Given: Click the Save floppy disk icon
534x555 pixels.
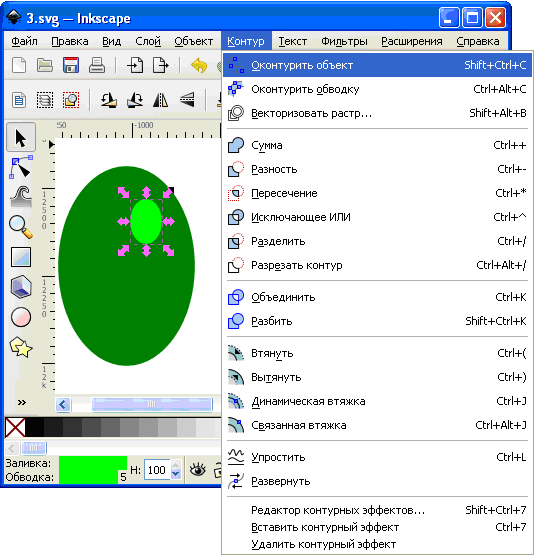Looking at the screenshot, I should point(71,65).
